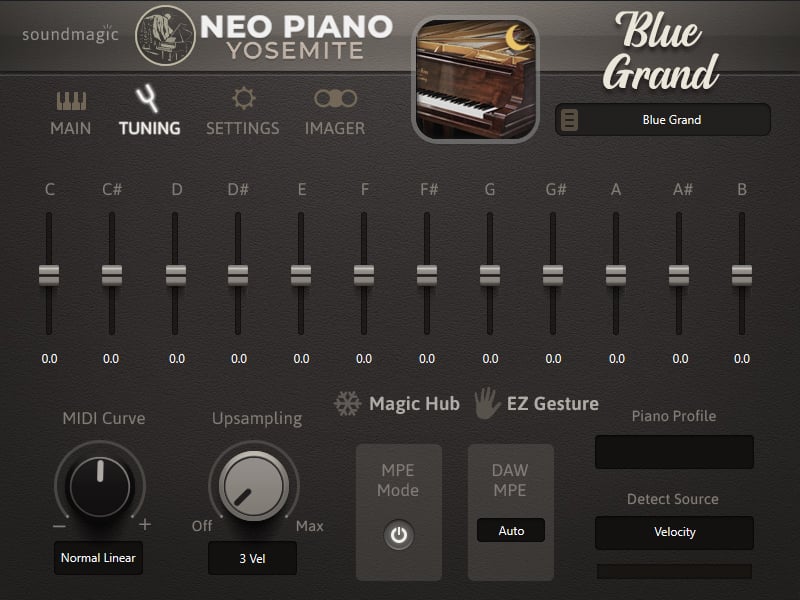Click the IMAGER overlapping circles icon
This screenshot has width=800, height=600.
pyautogui.click(x=335, y=99)
